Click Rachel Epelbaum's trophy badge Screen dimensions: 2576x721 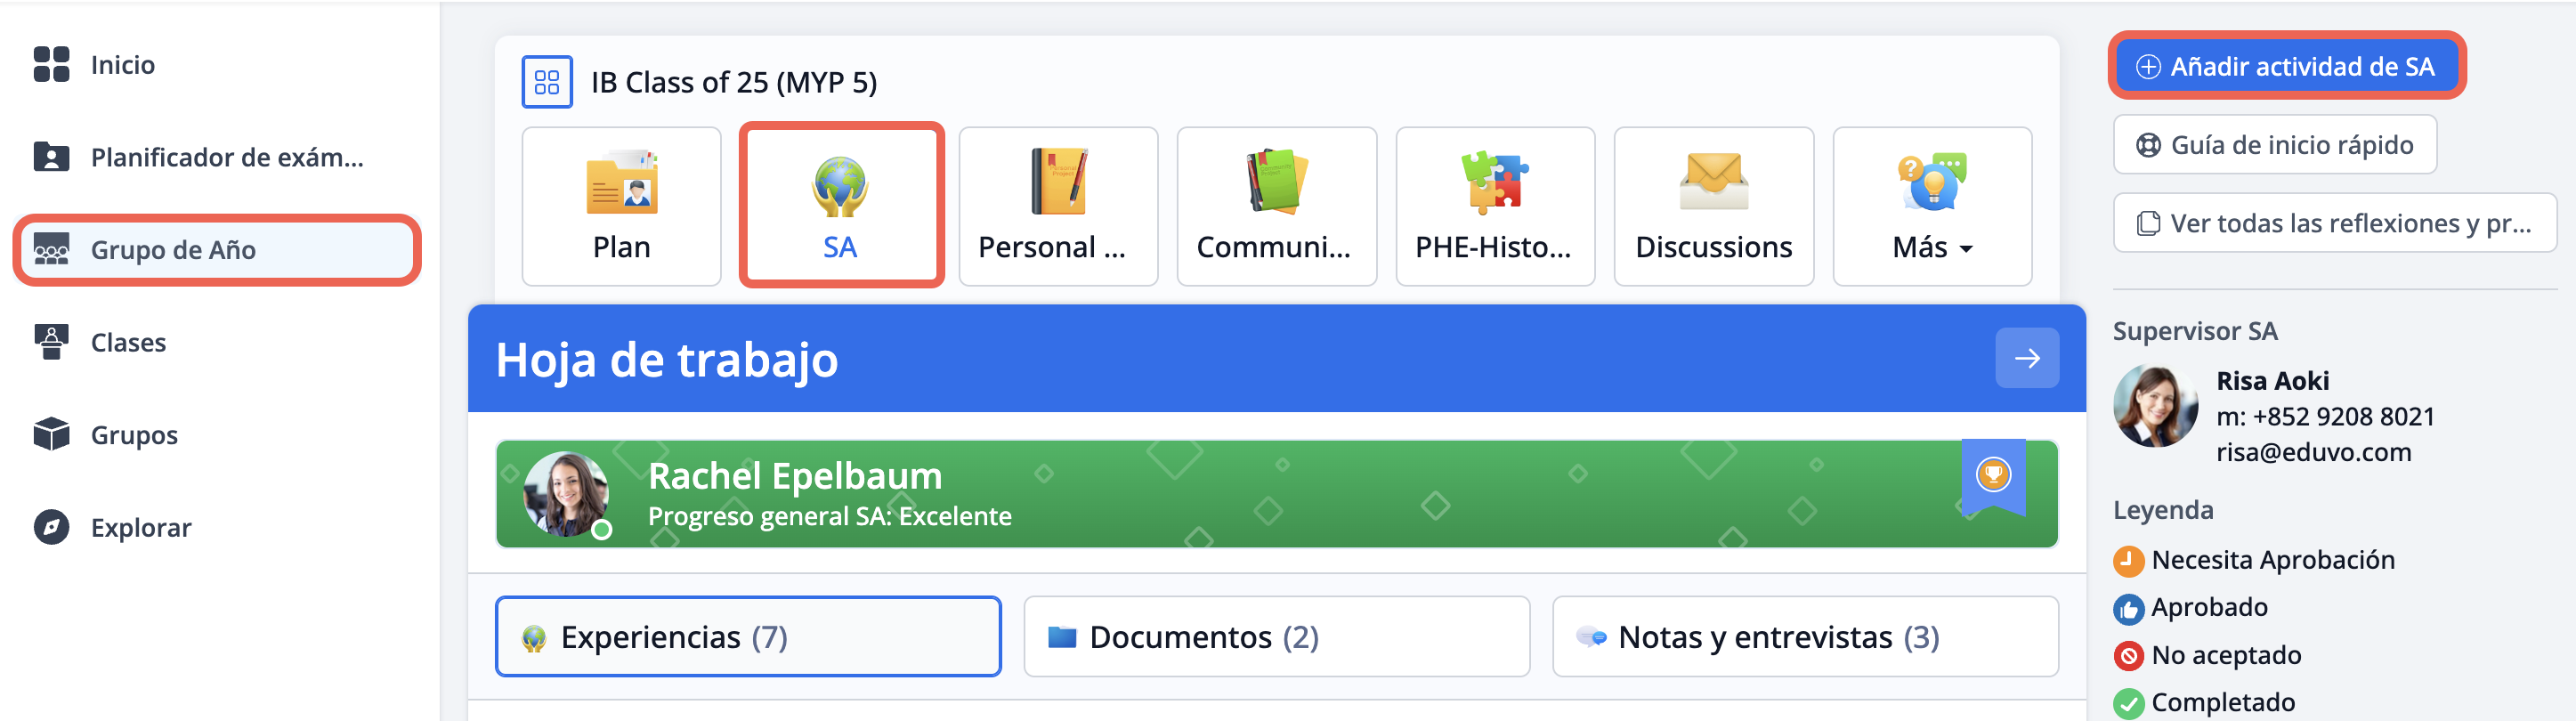click(x=1992, y=475)
